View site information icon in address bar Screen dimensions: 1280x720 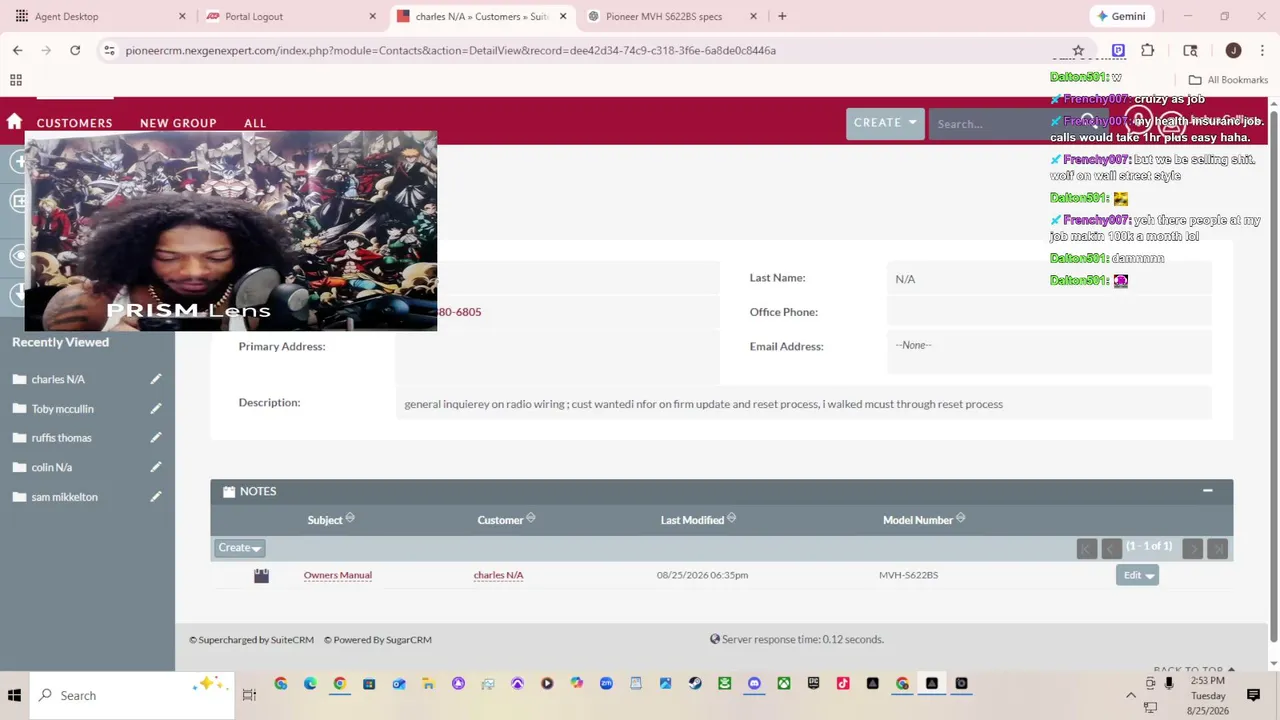tap(109, 50)
